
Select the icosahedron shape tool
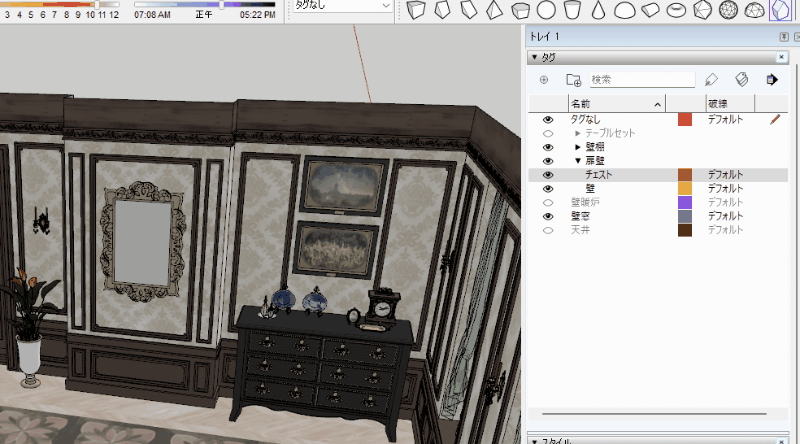click(x=703, y=10)
